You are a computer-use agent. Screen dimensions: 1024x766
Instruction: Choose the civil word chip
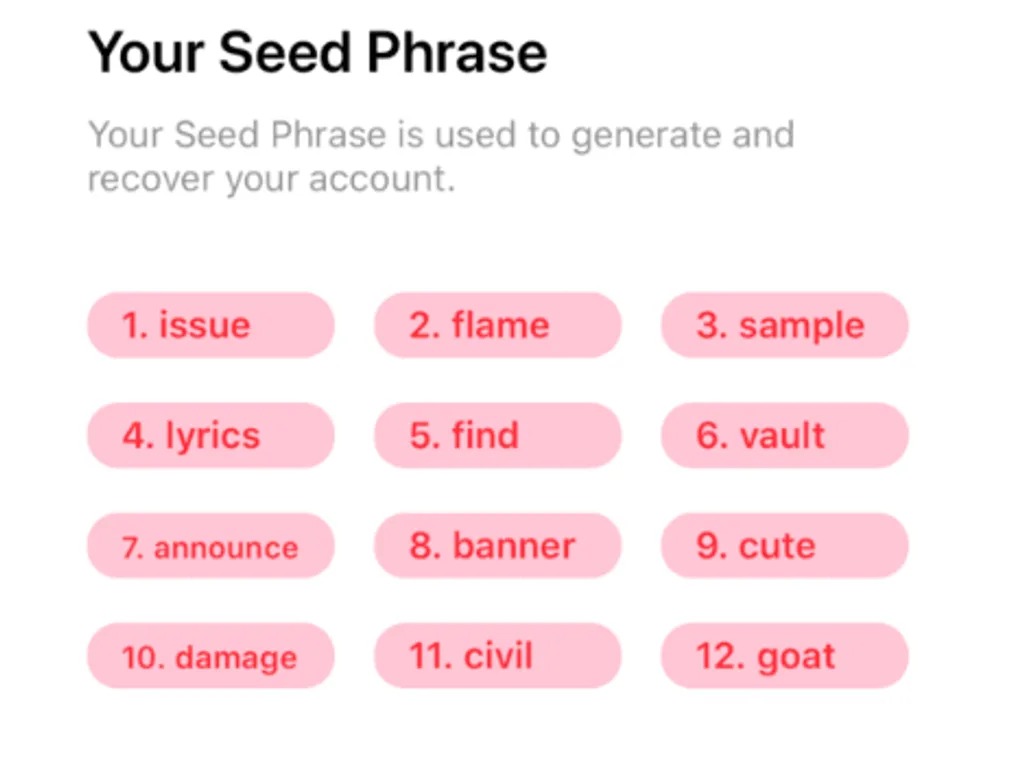[498, 656]
